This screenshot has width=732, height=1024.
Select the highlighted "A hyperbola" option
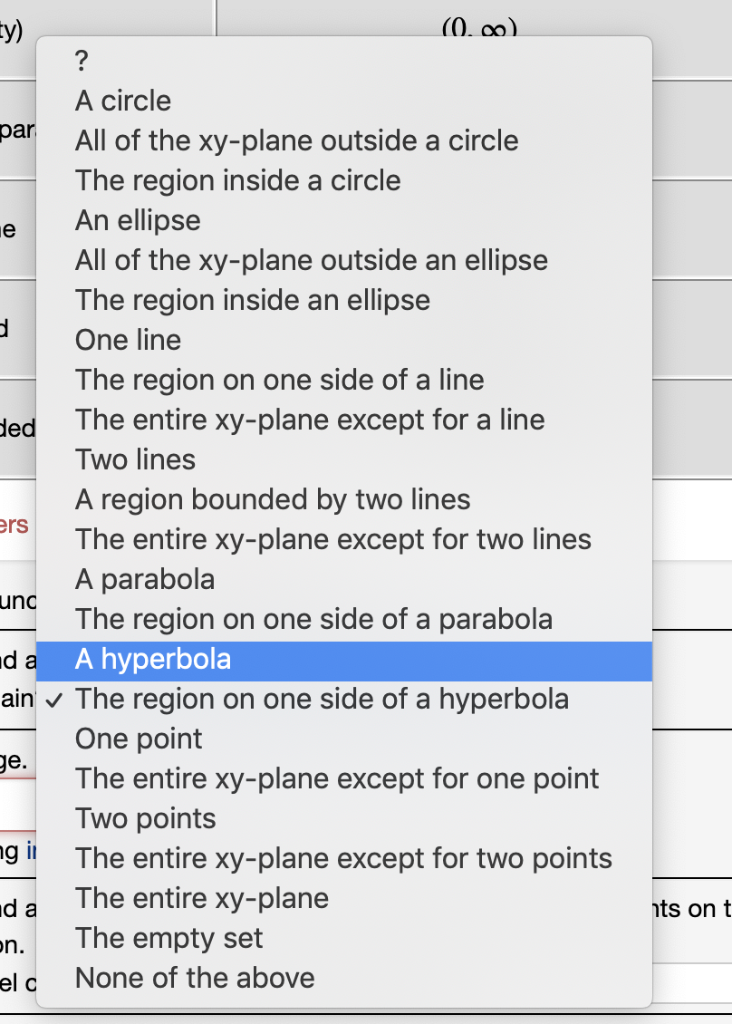pos(153,659)
